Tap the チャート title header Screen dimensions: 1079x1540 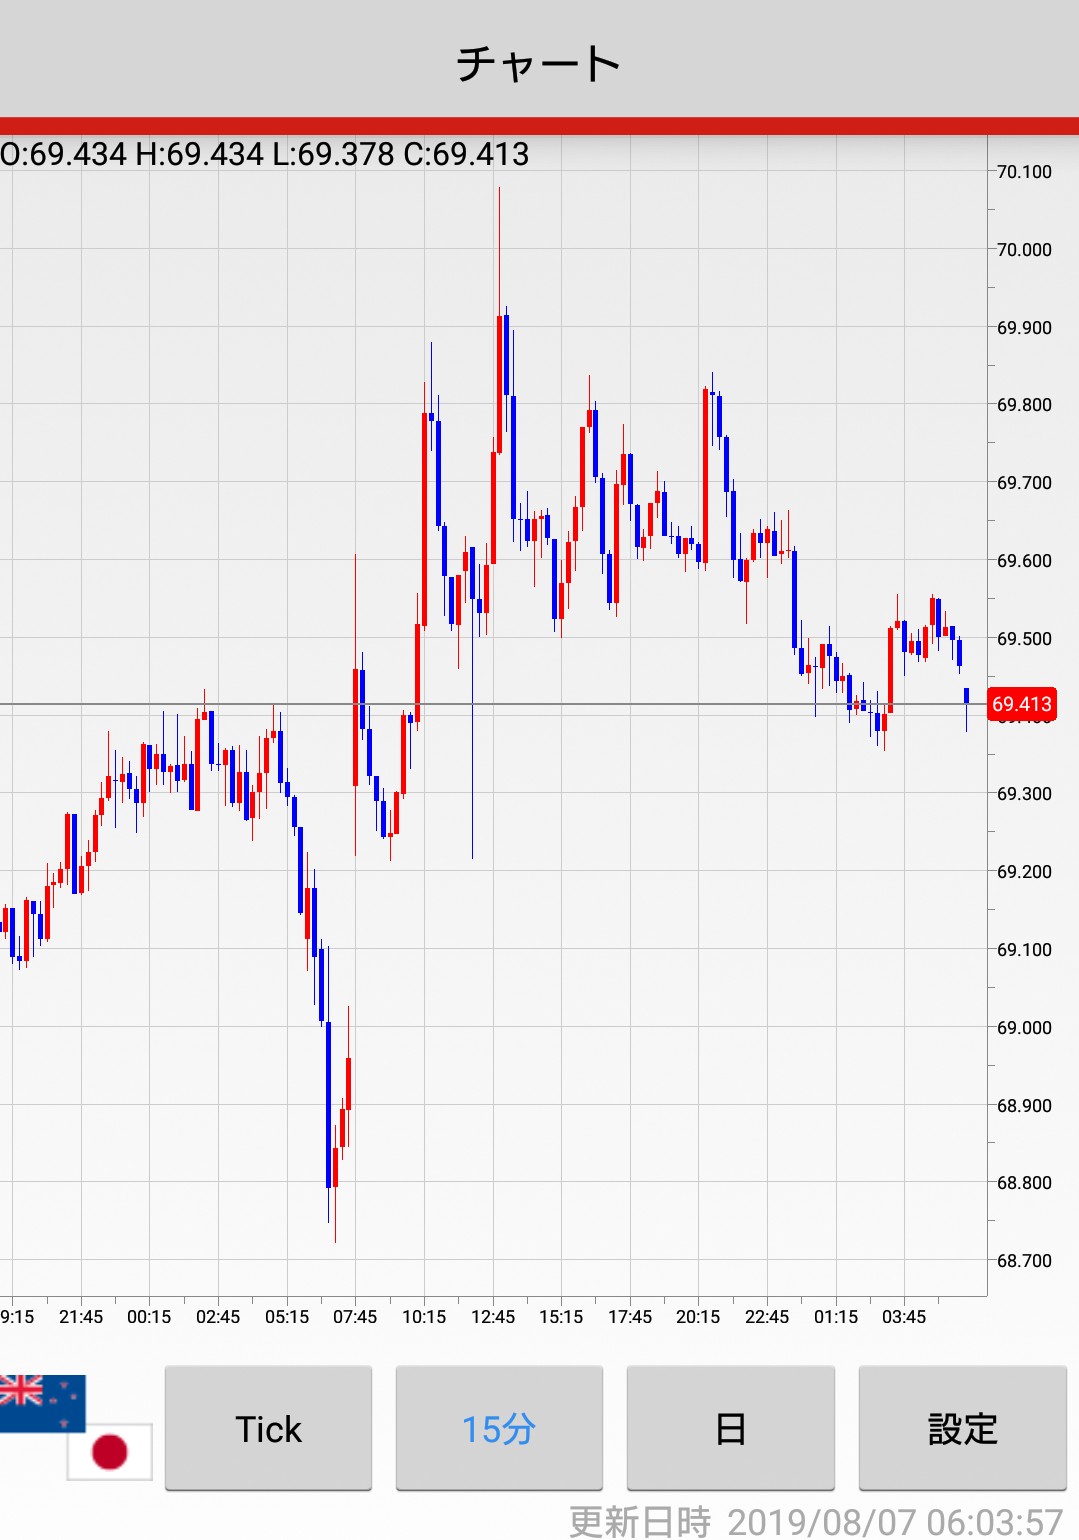tap(539, 63)
